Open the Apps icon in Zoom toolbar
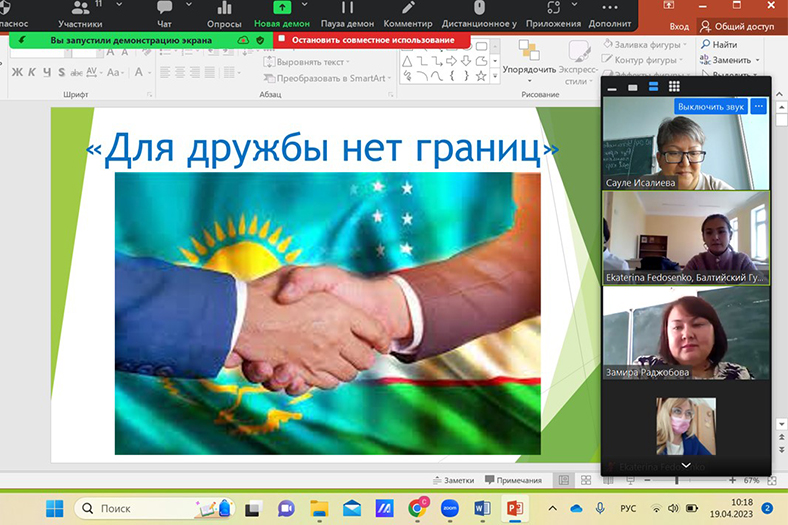The width and height of the screenshot is (788, 525). (x=553, y=15)
